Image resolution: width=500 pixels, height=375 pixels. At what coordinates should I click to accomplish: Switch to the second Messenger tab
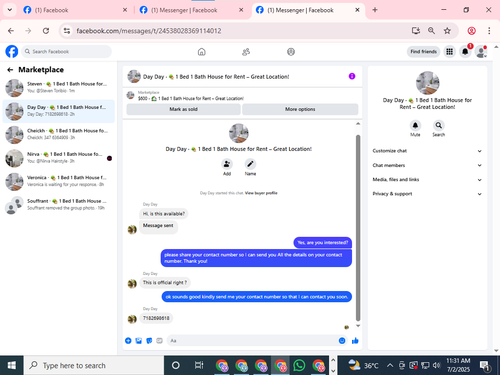point(191,10)
